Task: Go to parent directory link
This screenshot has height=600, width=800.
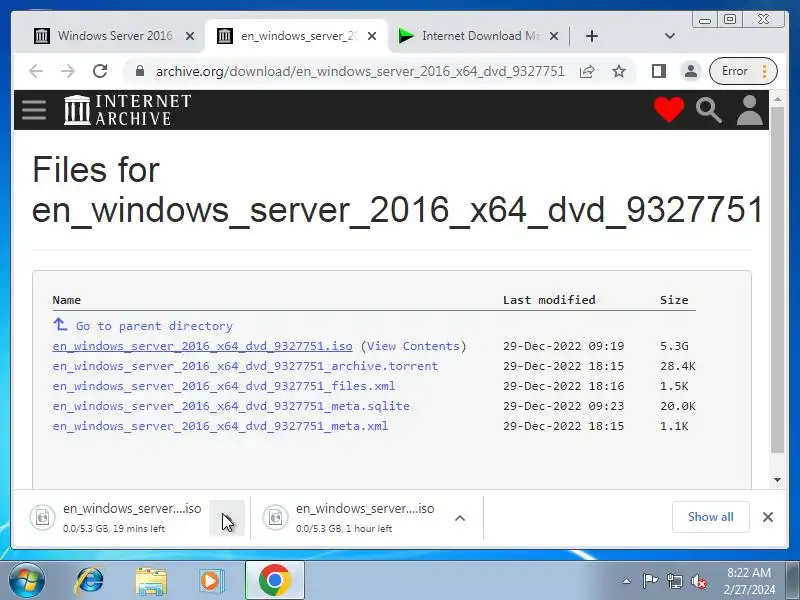Action: (154, 326)
